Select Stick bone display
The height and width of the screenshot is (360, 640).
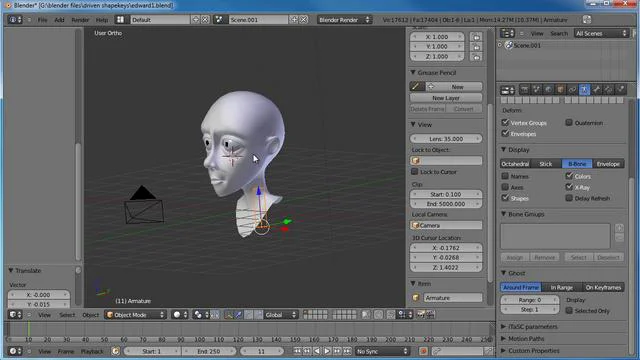click(x=546, y=164)
